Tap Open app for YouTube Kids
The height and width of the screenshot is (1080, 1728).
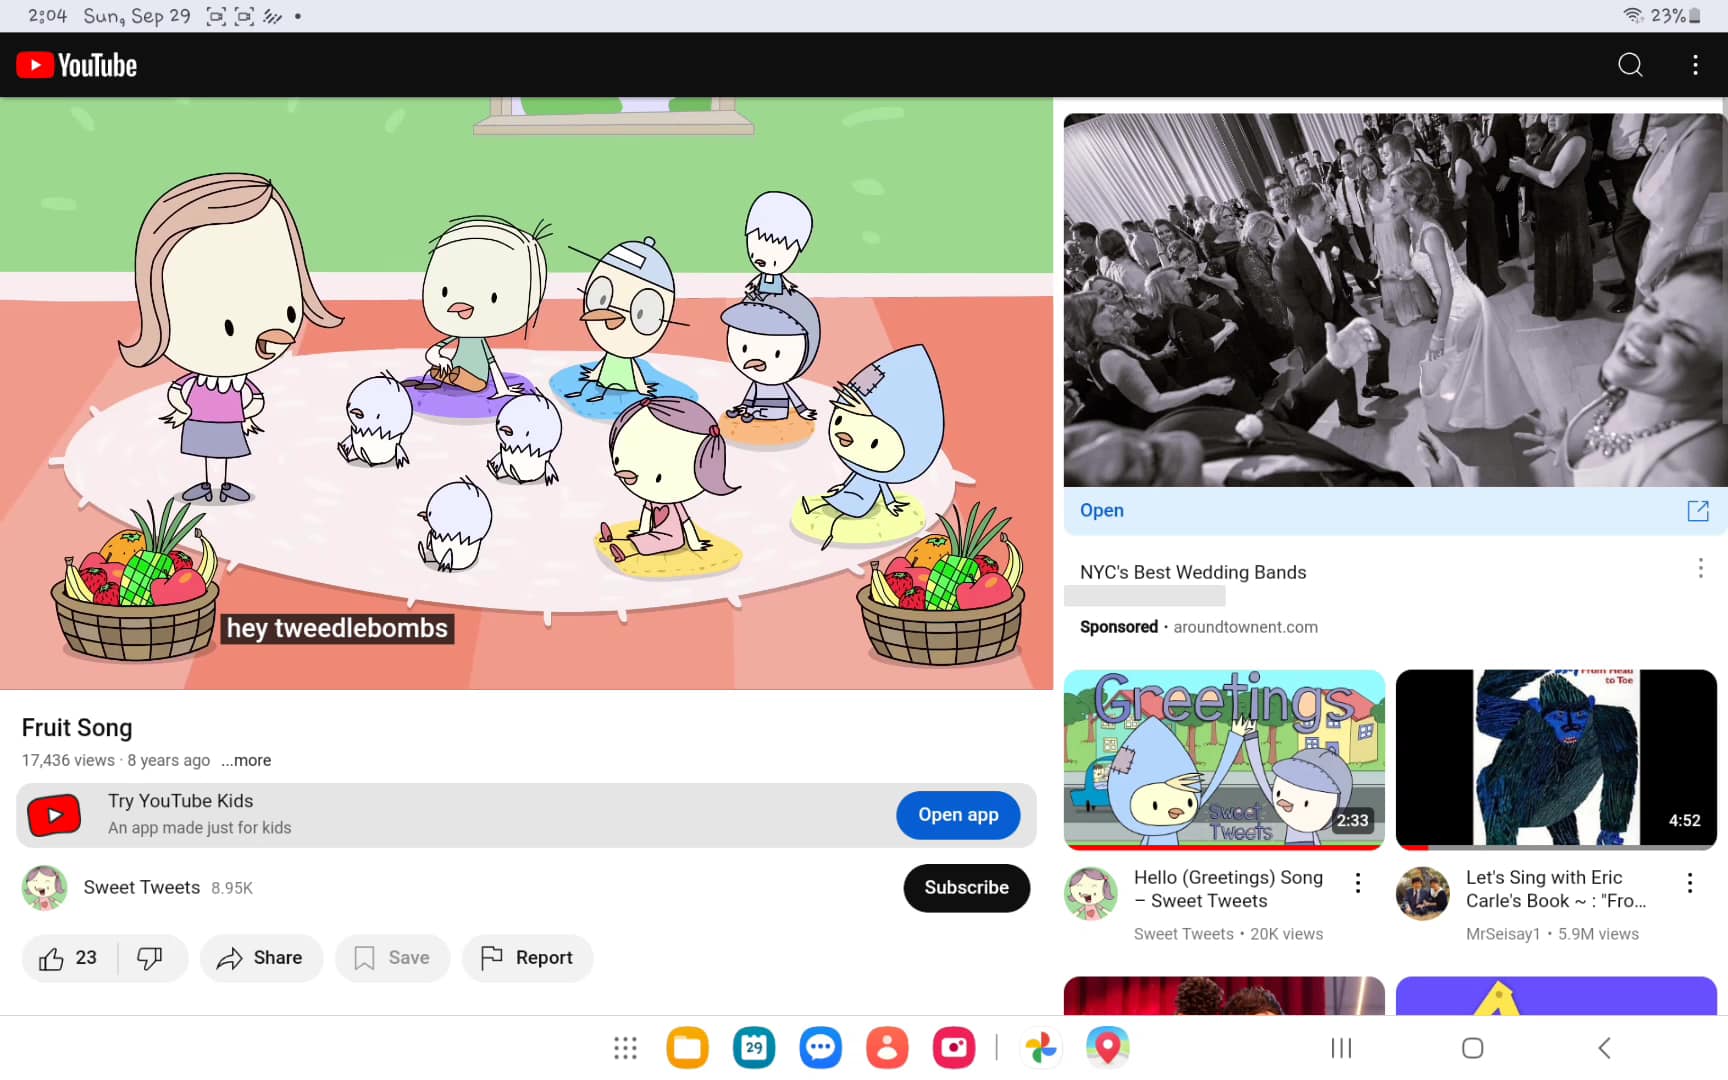tap(957, 815)
